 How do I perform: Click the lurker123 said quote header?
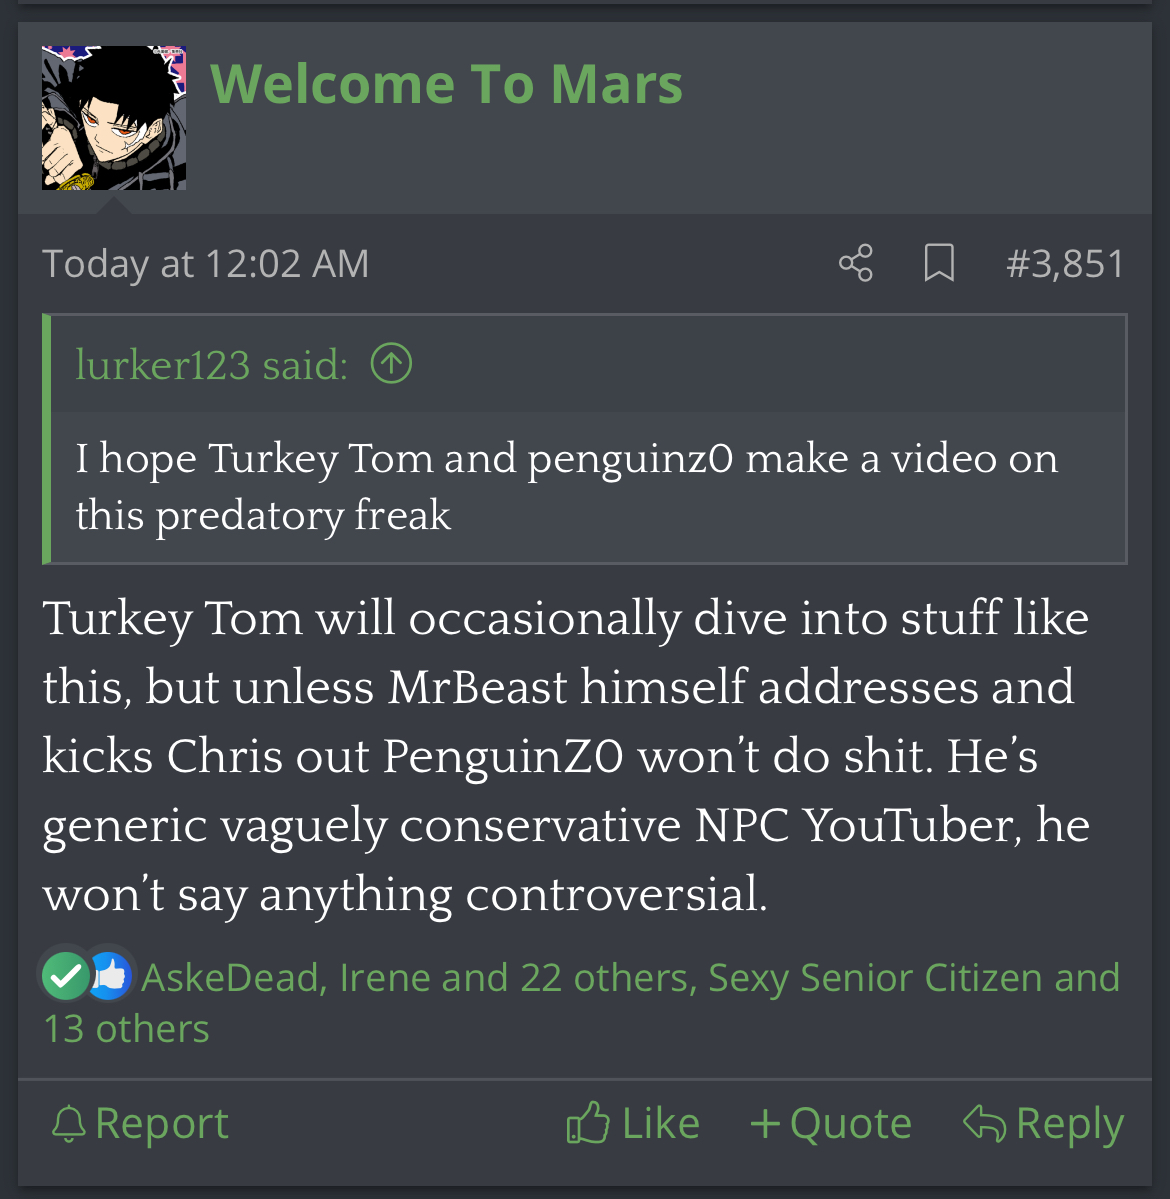click(212, 365)
